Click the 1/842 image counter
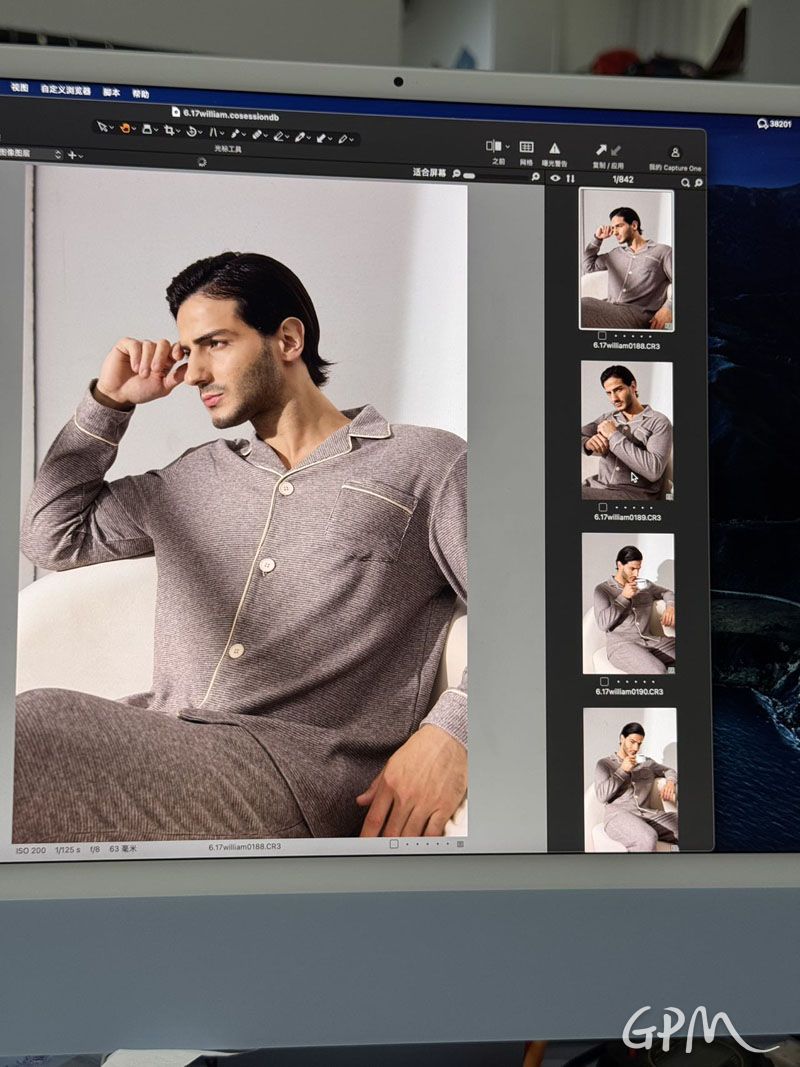 pos(623,180)
